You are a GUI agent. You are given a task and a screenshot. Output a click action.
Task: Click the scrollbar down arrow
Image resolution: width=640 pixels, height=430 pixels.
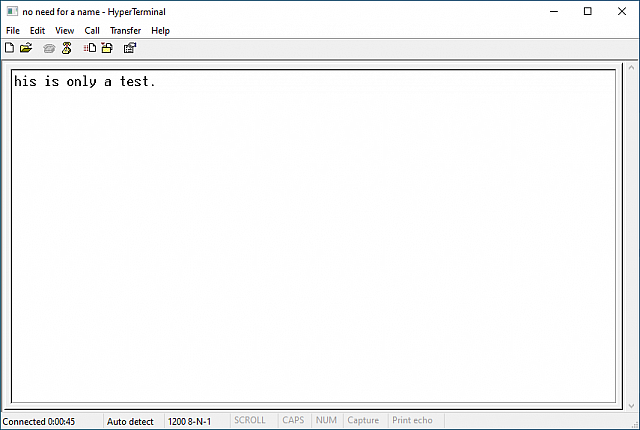631,406
